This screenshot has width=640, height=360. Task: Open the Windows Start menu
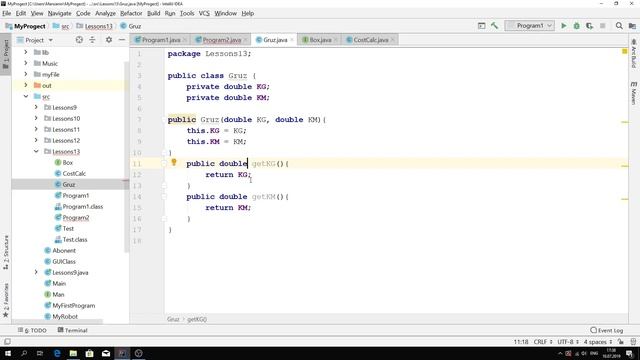point(7,353)
